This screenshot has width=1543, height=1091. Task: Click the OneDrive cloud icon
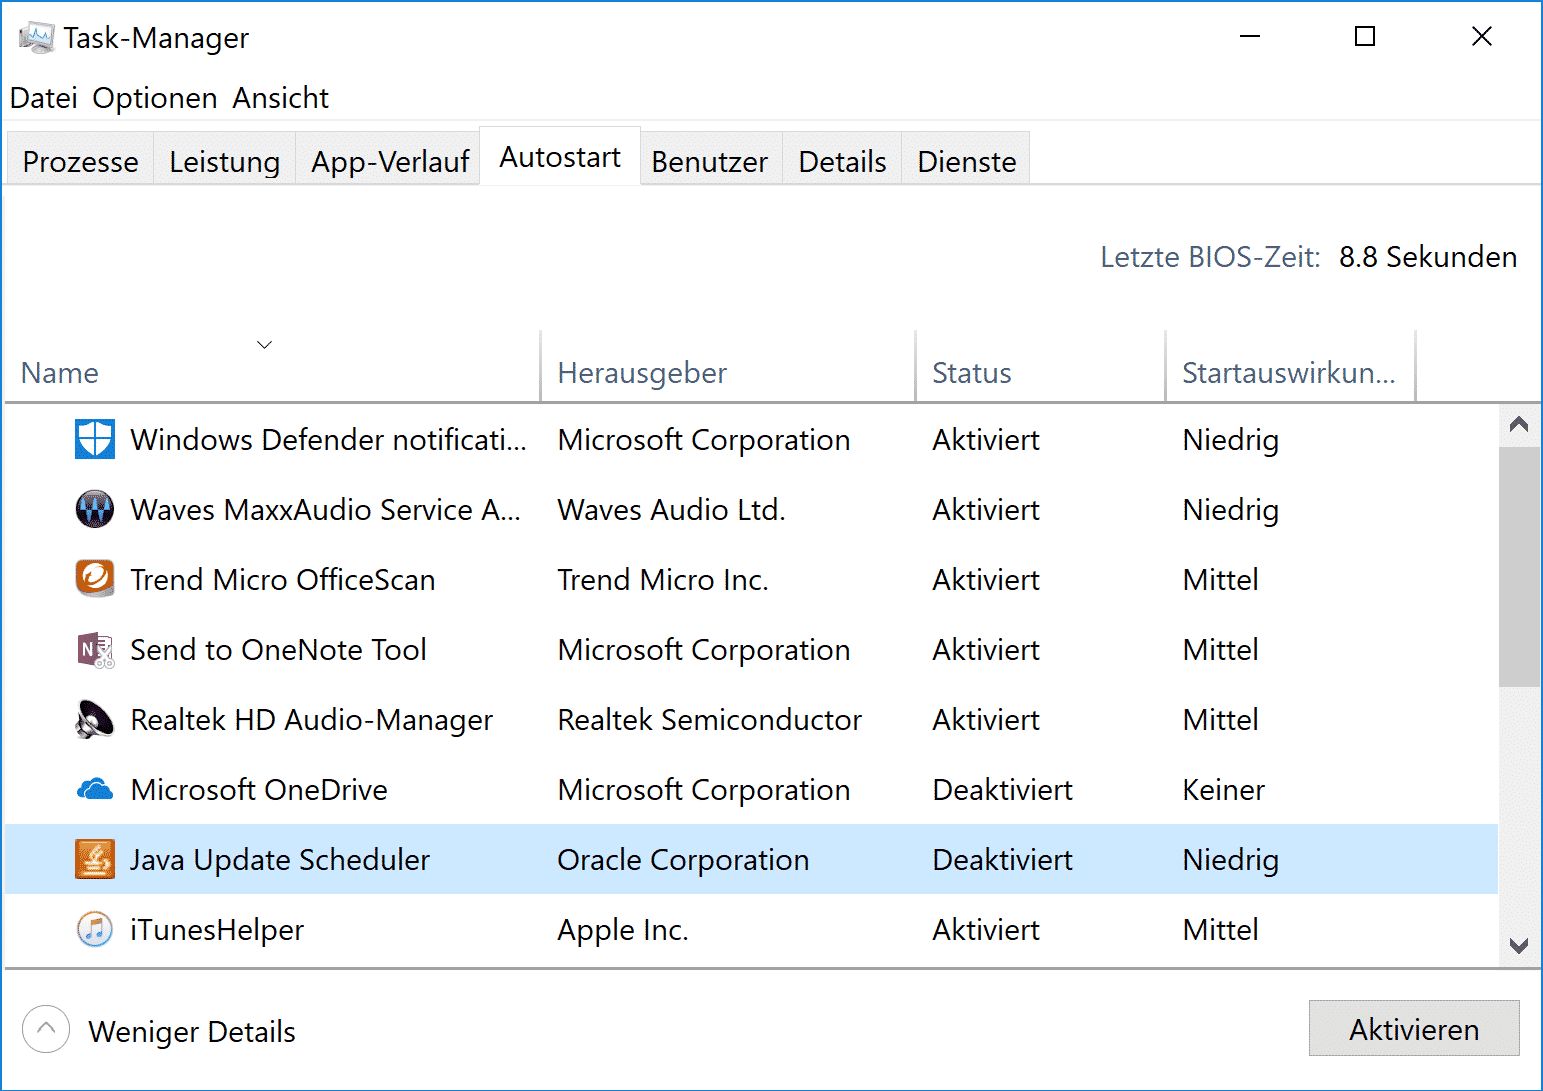(x=95, y=790)
